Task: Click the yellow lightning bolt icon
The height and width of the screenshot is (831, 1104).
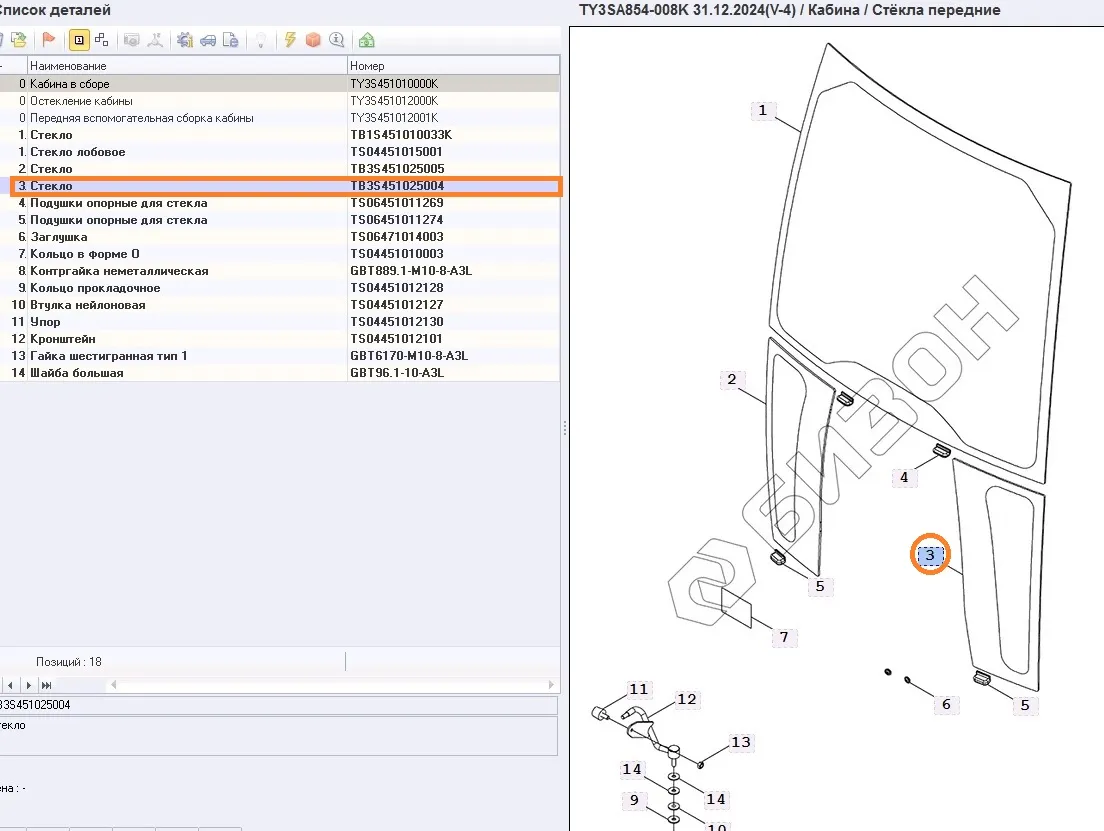Action: pyautogui.click(x=290, y=40)
